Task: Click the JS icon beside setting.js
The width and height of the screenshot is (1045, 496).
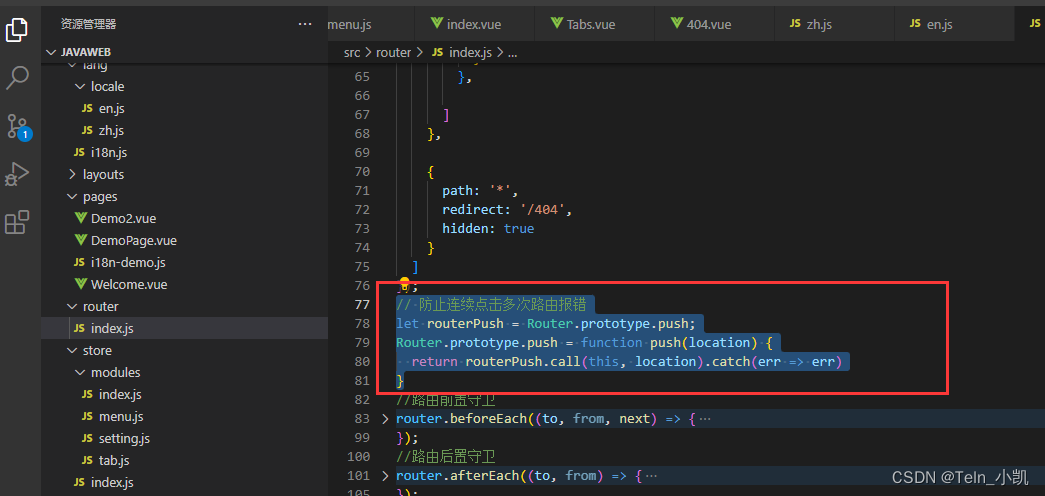Action: [87, 439]
